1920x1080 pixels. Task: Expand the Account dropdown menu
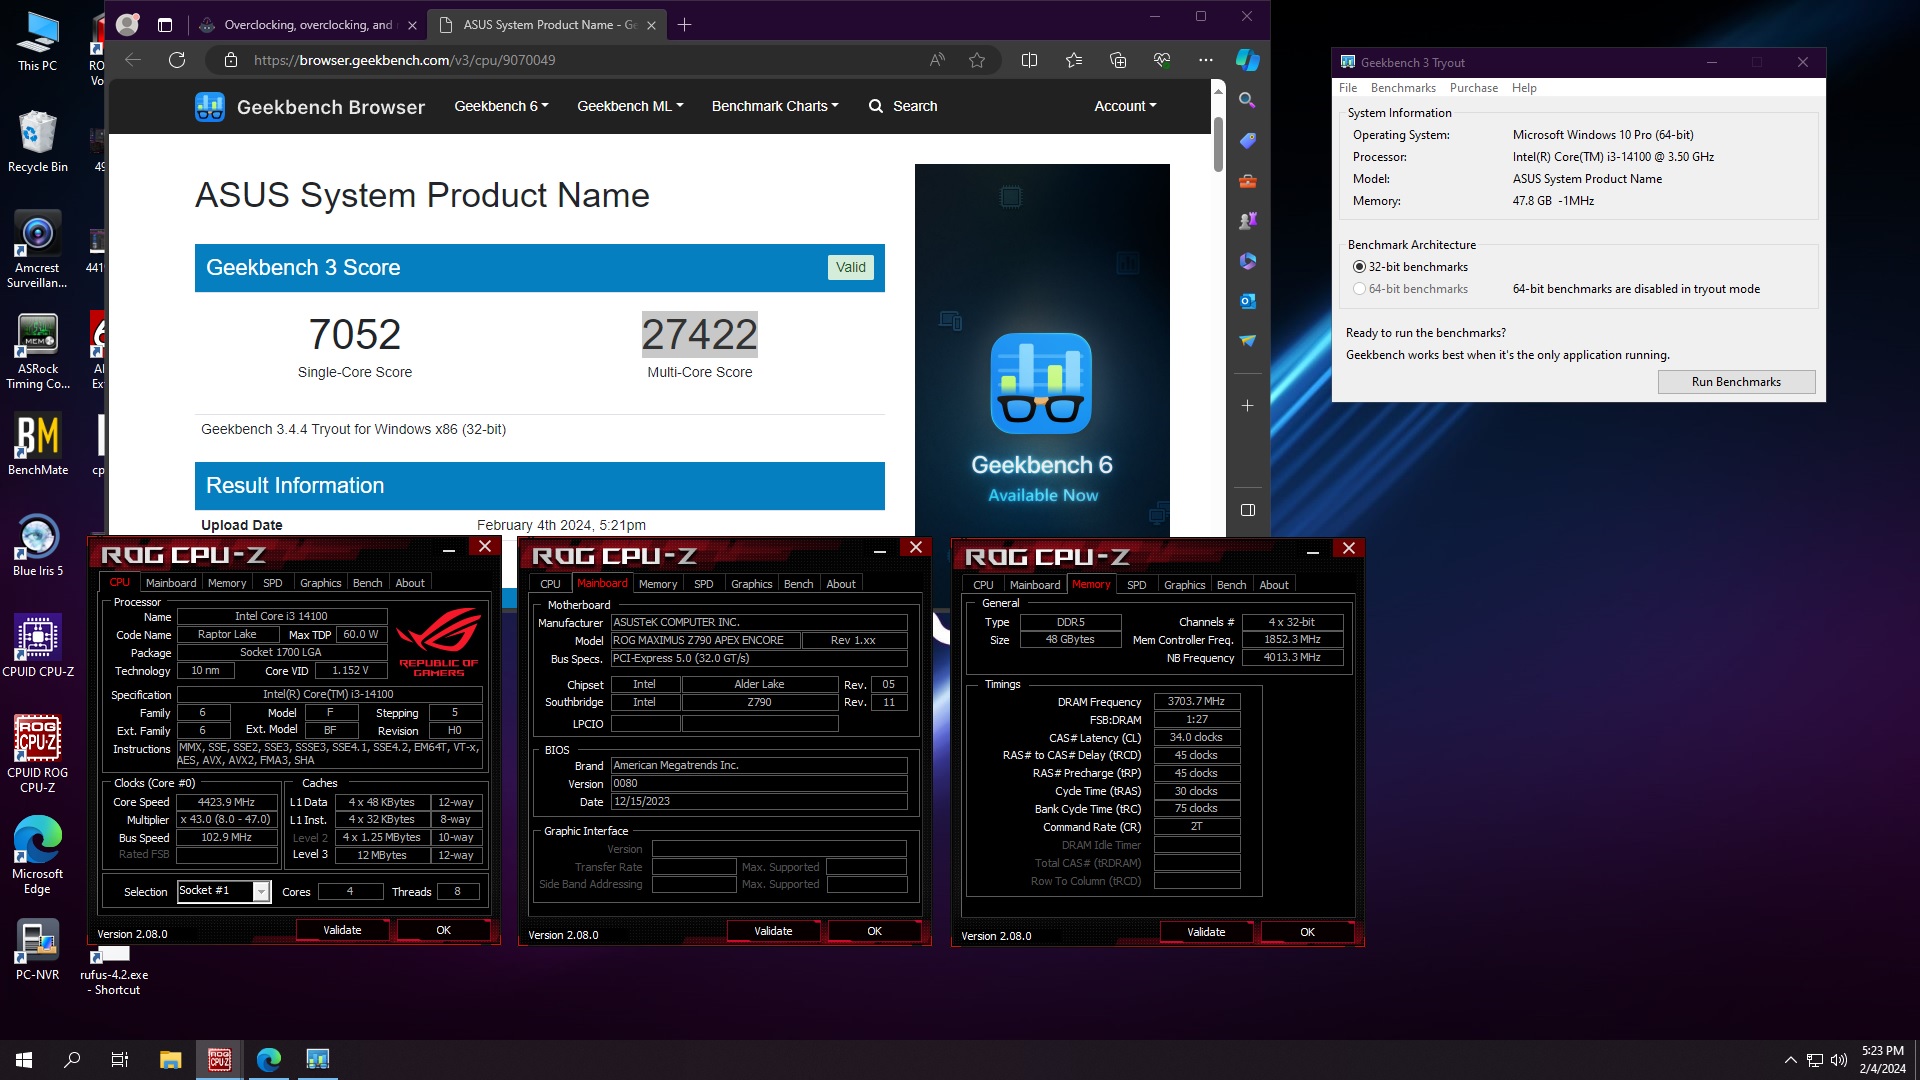1125,106
